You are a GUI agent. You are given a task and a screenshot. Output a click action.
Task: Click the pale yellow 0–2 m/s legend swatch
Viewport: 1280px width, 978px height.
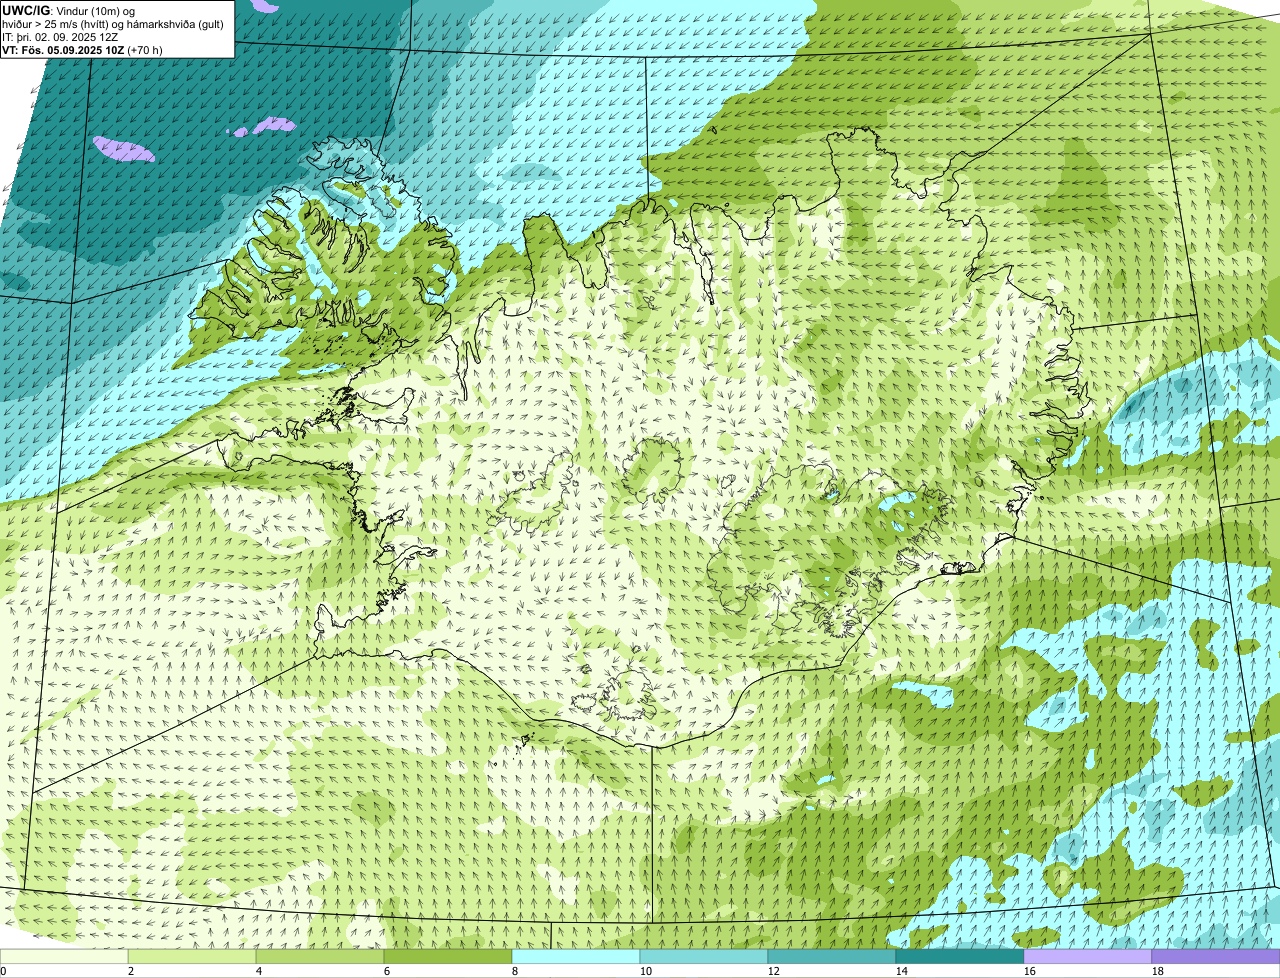(64, 956)
